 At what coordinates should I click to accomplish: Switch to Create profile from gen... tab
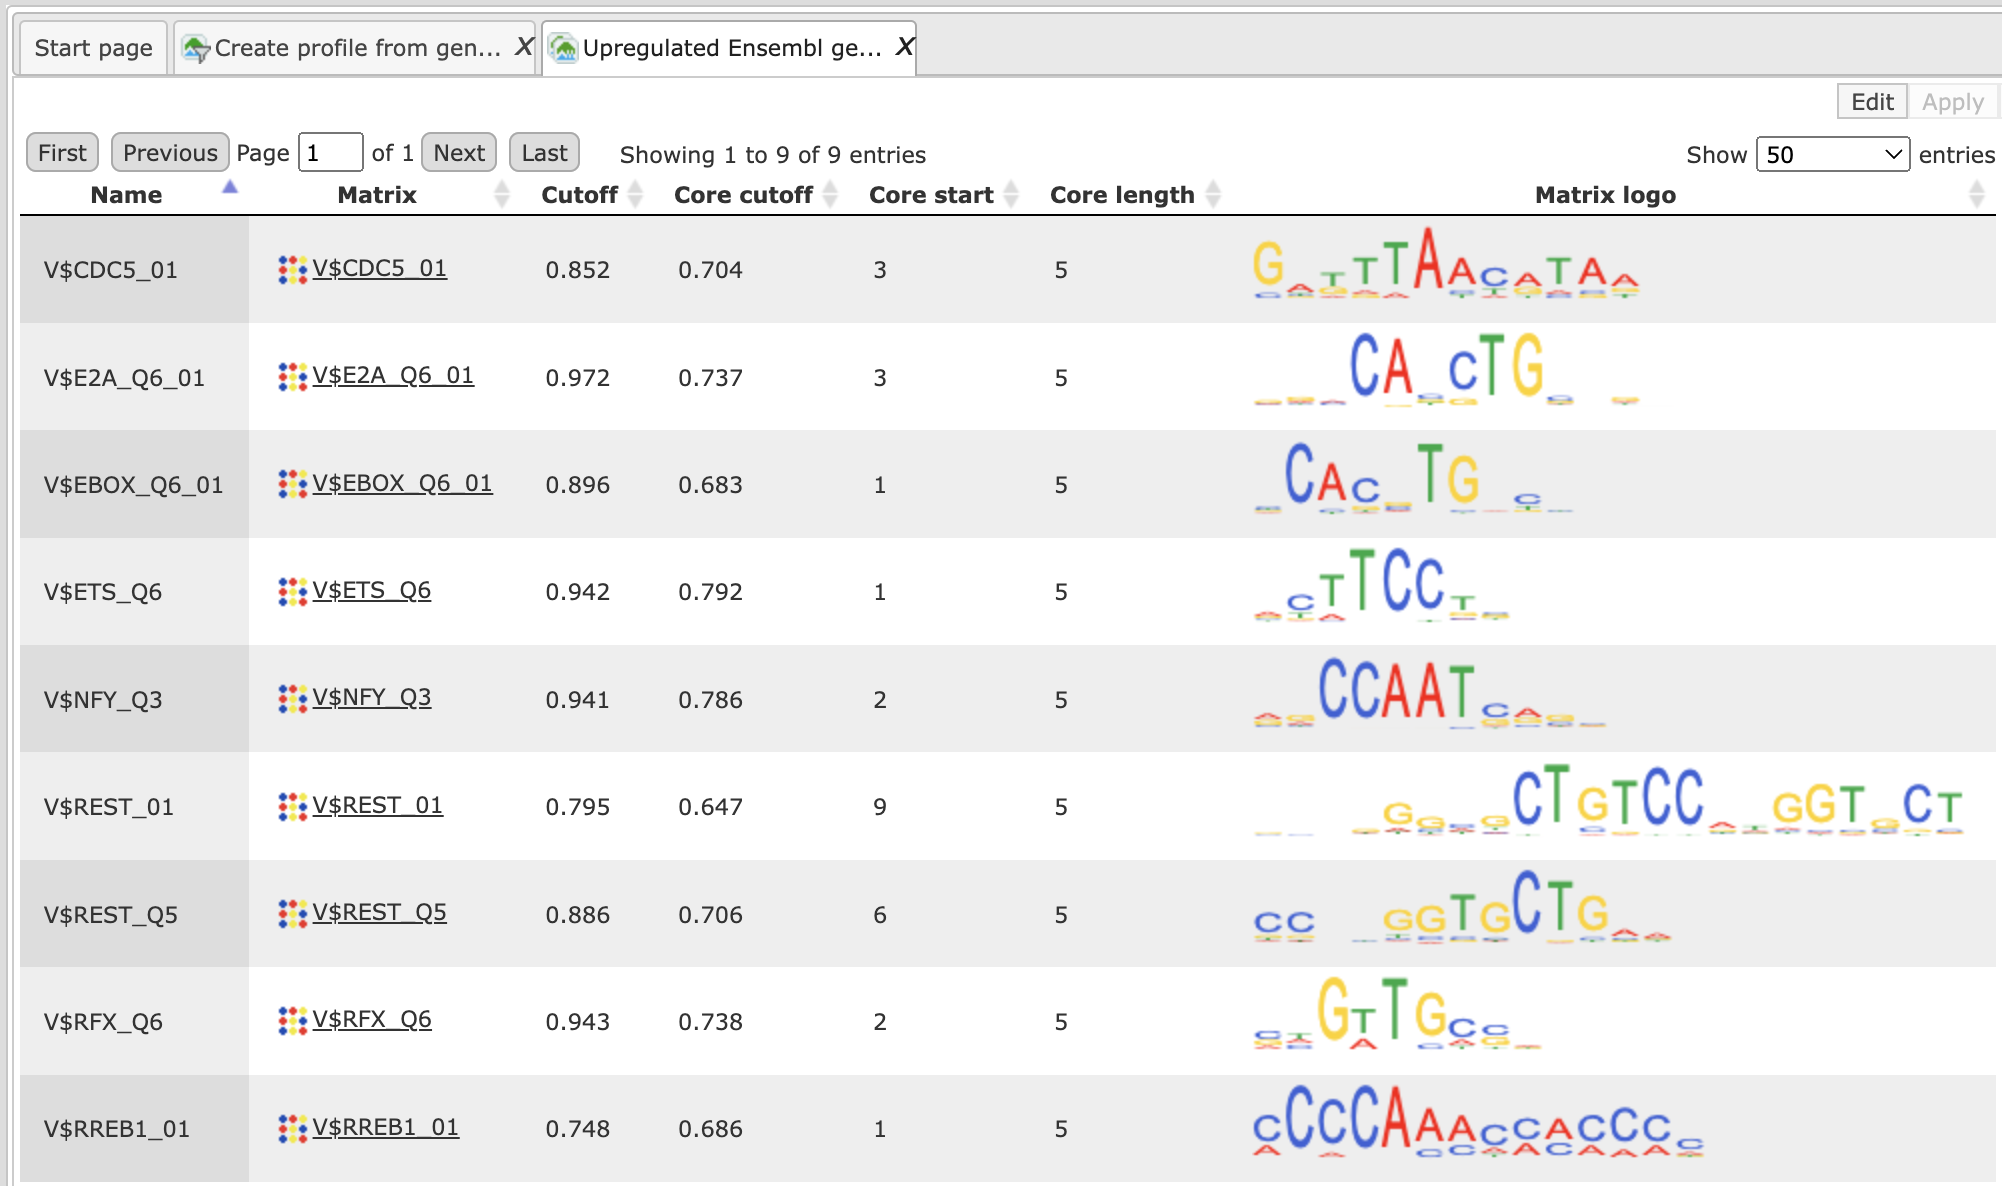(x=357, y=48)
